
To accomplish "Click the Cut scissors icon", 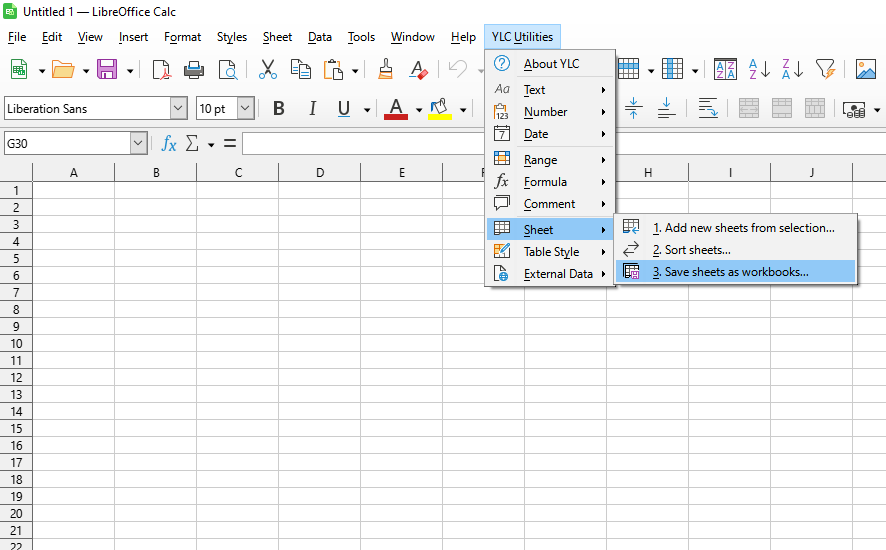I will 267,69.
